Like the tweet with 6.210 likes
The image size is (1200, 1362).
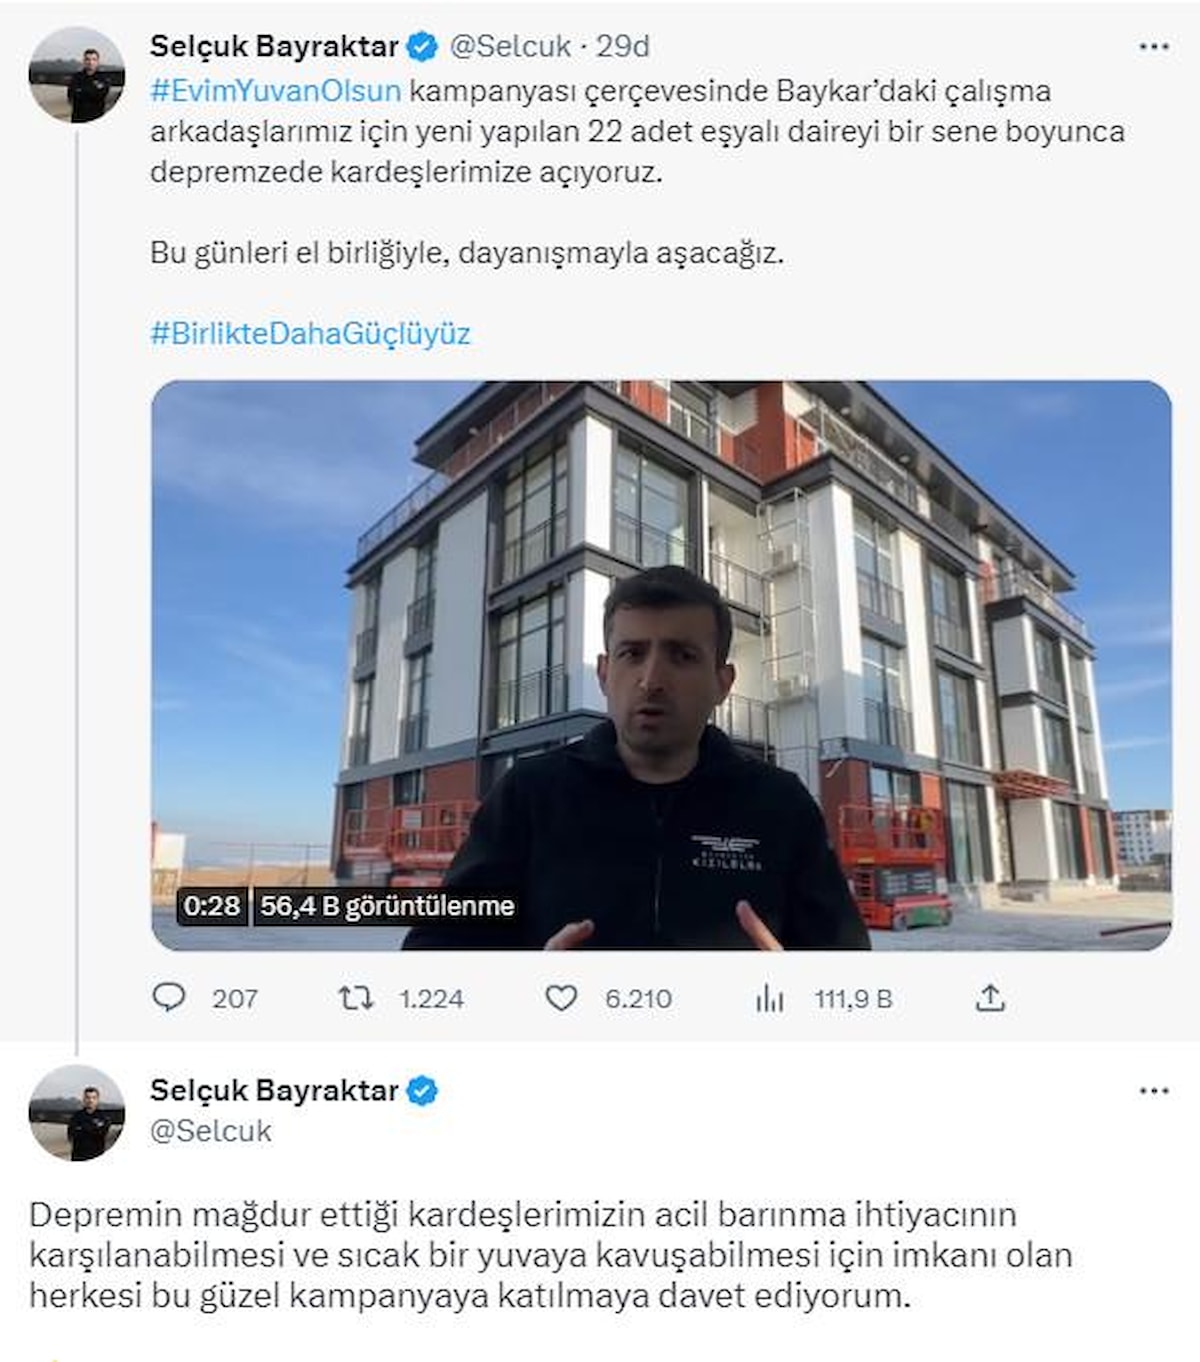point(561,997)
